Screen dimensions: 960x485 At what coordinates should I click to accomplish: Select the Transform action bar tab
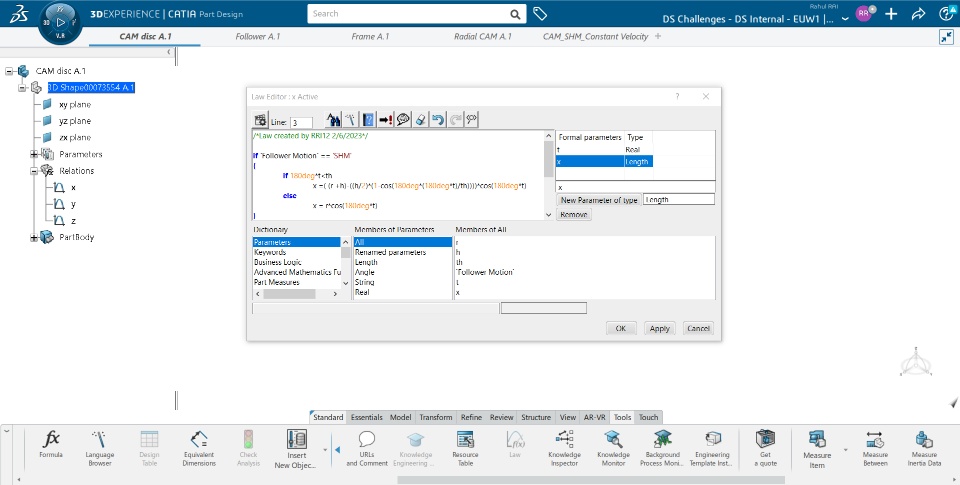click(x=435, y=417)
